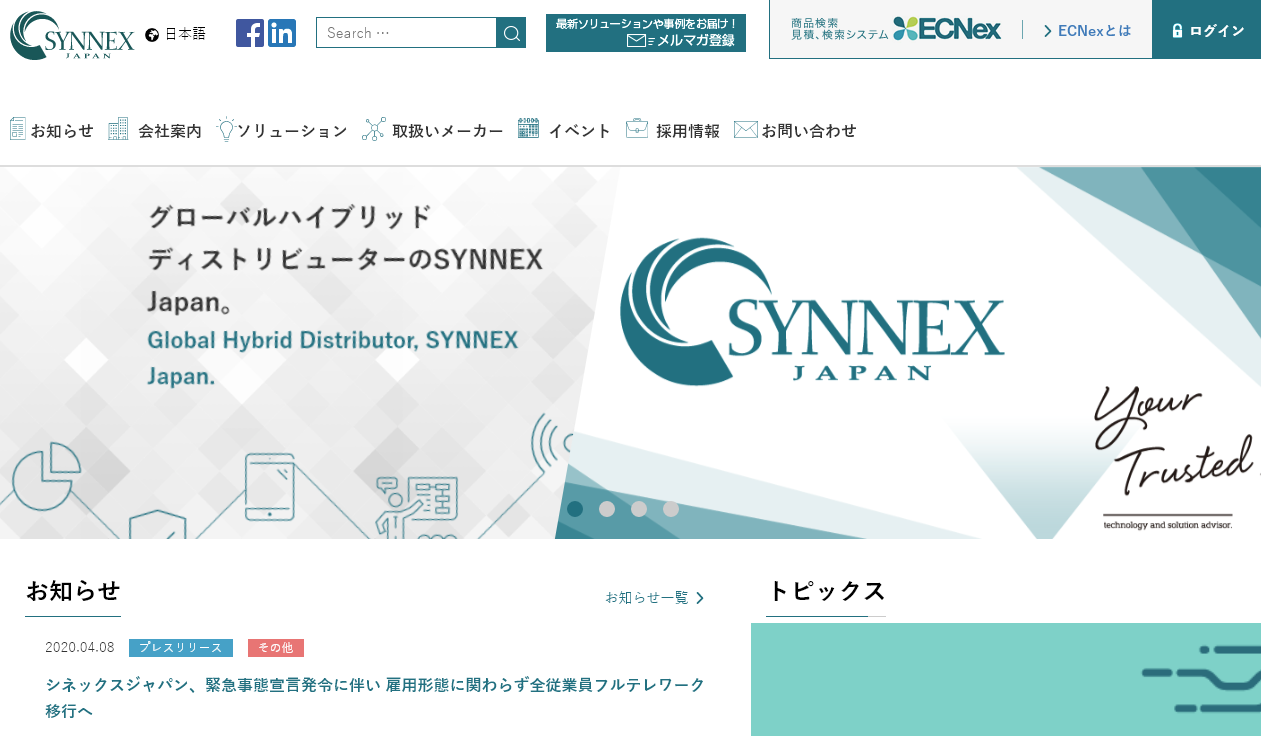This screenshot has height=736, width=1261.
Task: Click the chevron icon beside ECNexとは
Action: click(1048, 31)
